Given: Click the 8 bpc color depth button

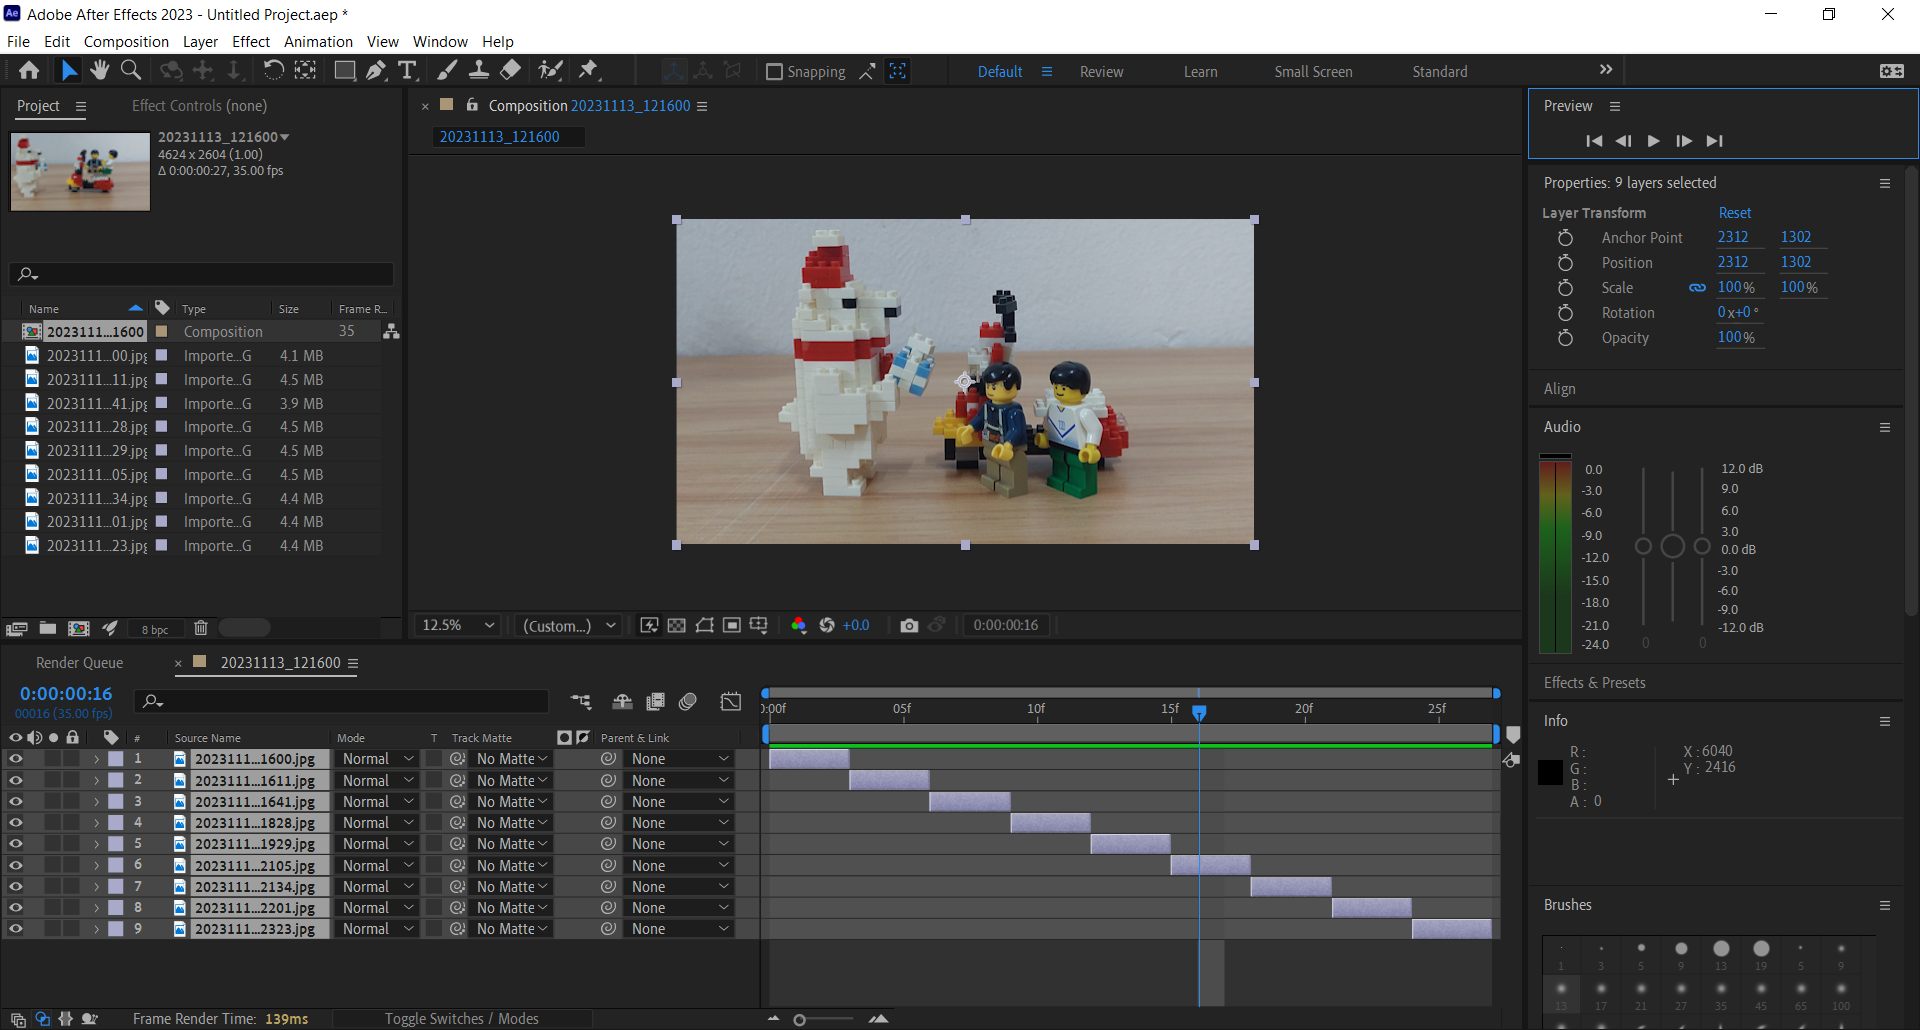Looking at the screenshot, I should (154, 629).
